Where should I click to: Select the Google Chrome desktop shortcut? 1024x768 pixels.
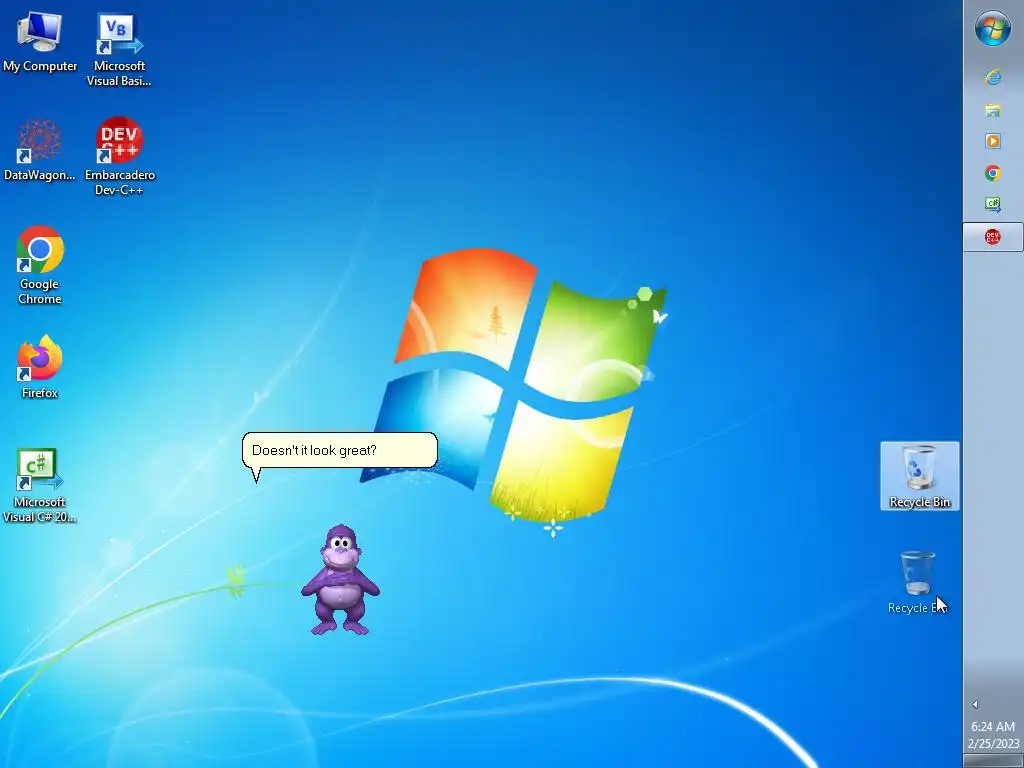click(x=39, y=265)
